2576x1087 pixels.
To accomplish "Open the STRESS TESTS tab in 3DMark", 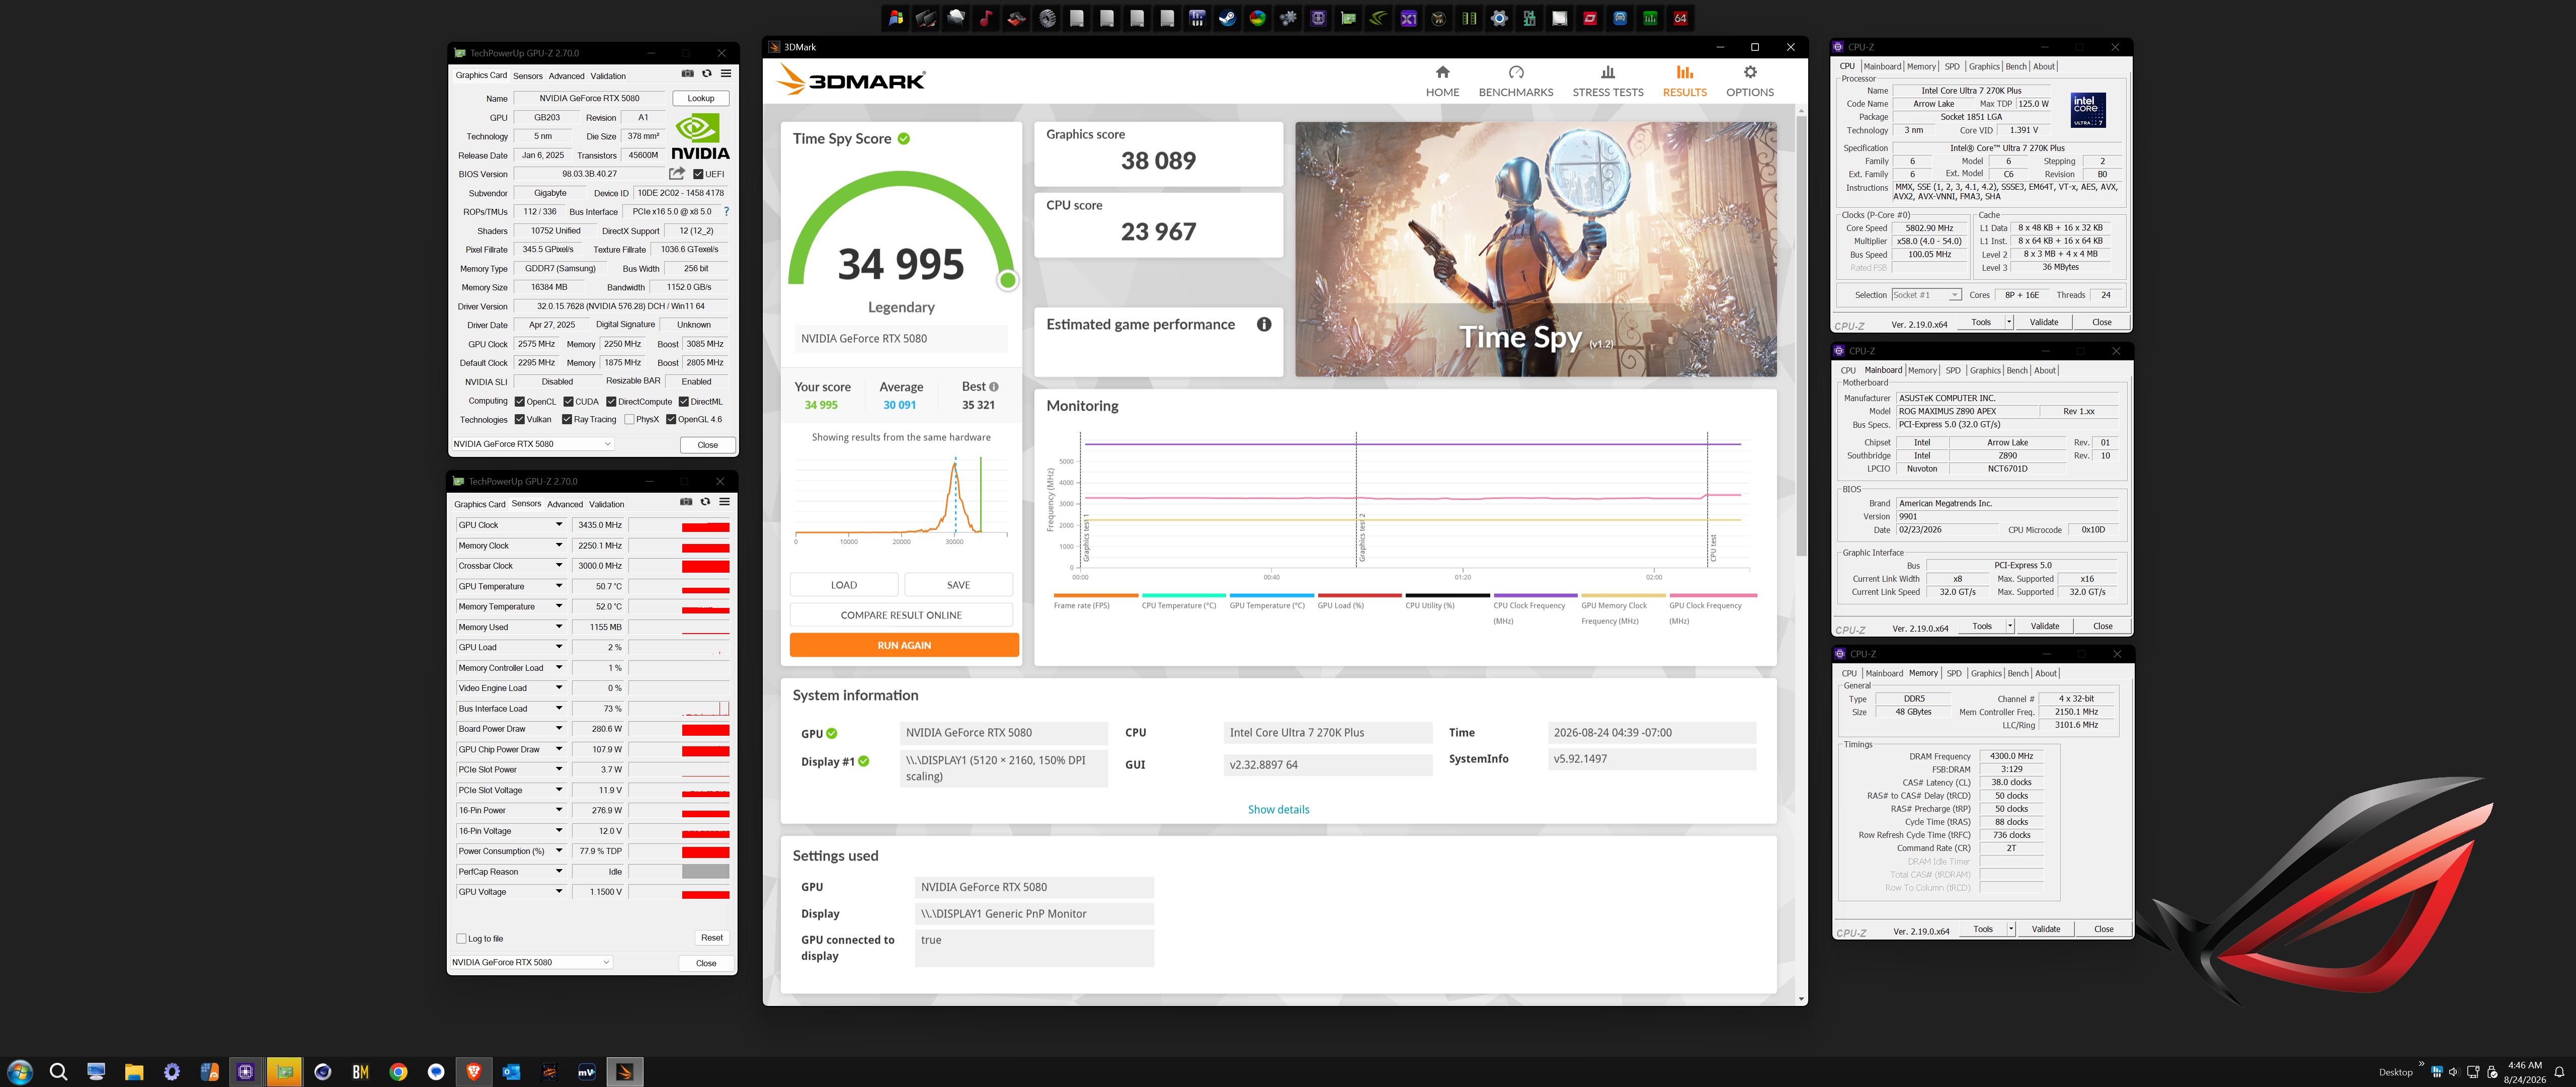I will coord(1607,81).
